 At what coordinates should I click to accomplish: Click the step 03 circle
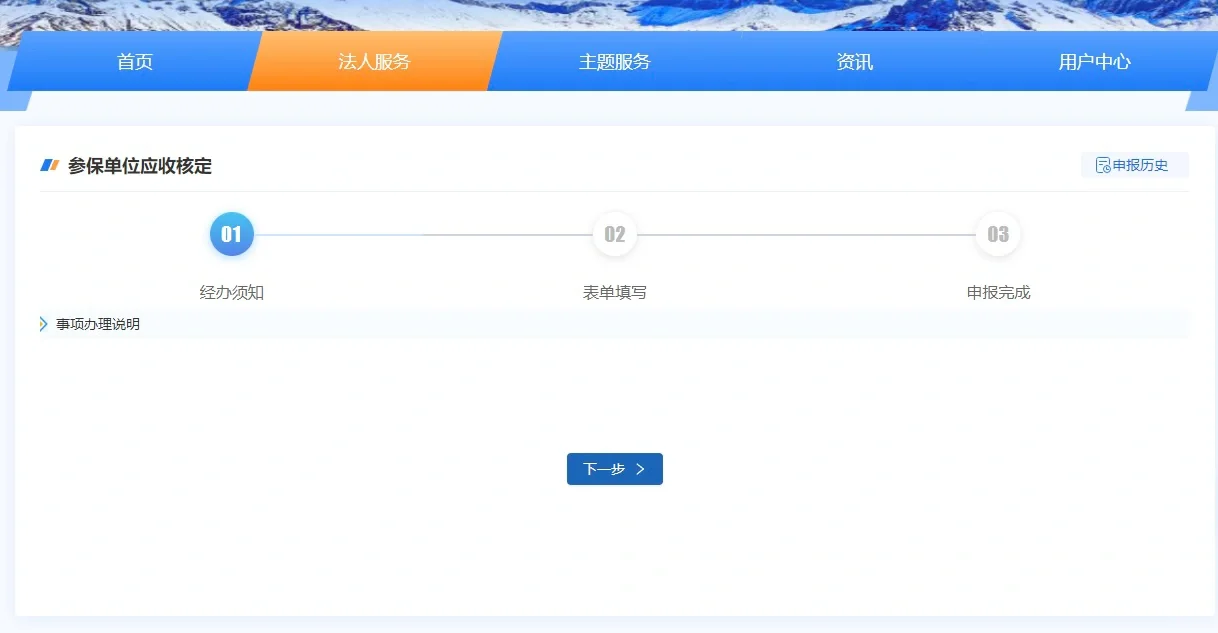997,235
